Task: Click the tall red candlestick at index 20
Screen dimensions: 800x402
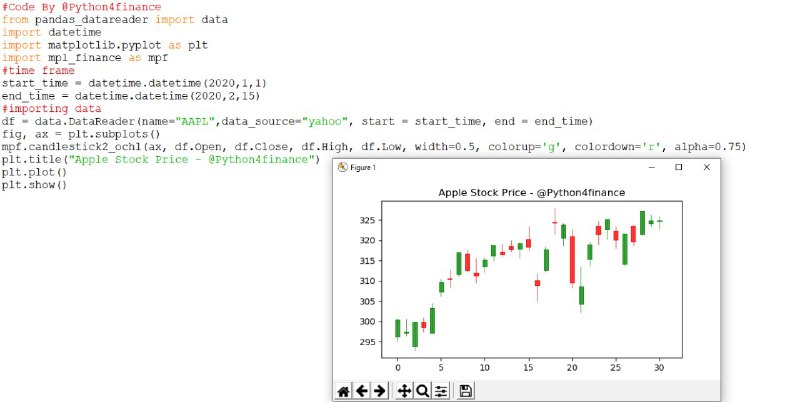Action: pyautogui.click(x=572, y=259)
